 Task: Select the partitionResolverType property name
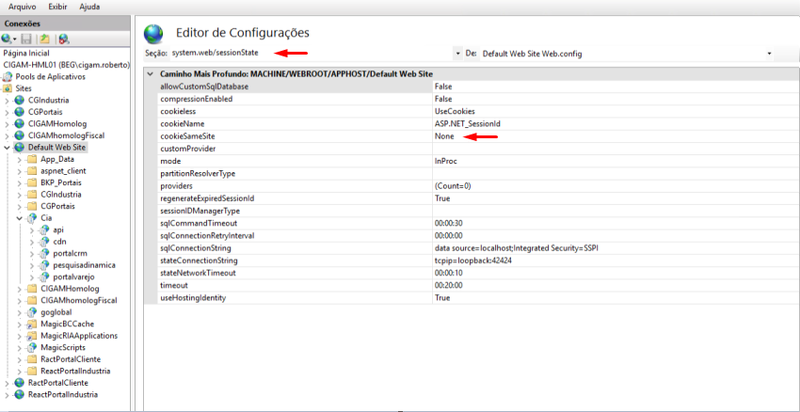click(x=197, y=173)
